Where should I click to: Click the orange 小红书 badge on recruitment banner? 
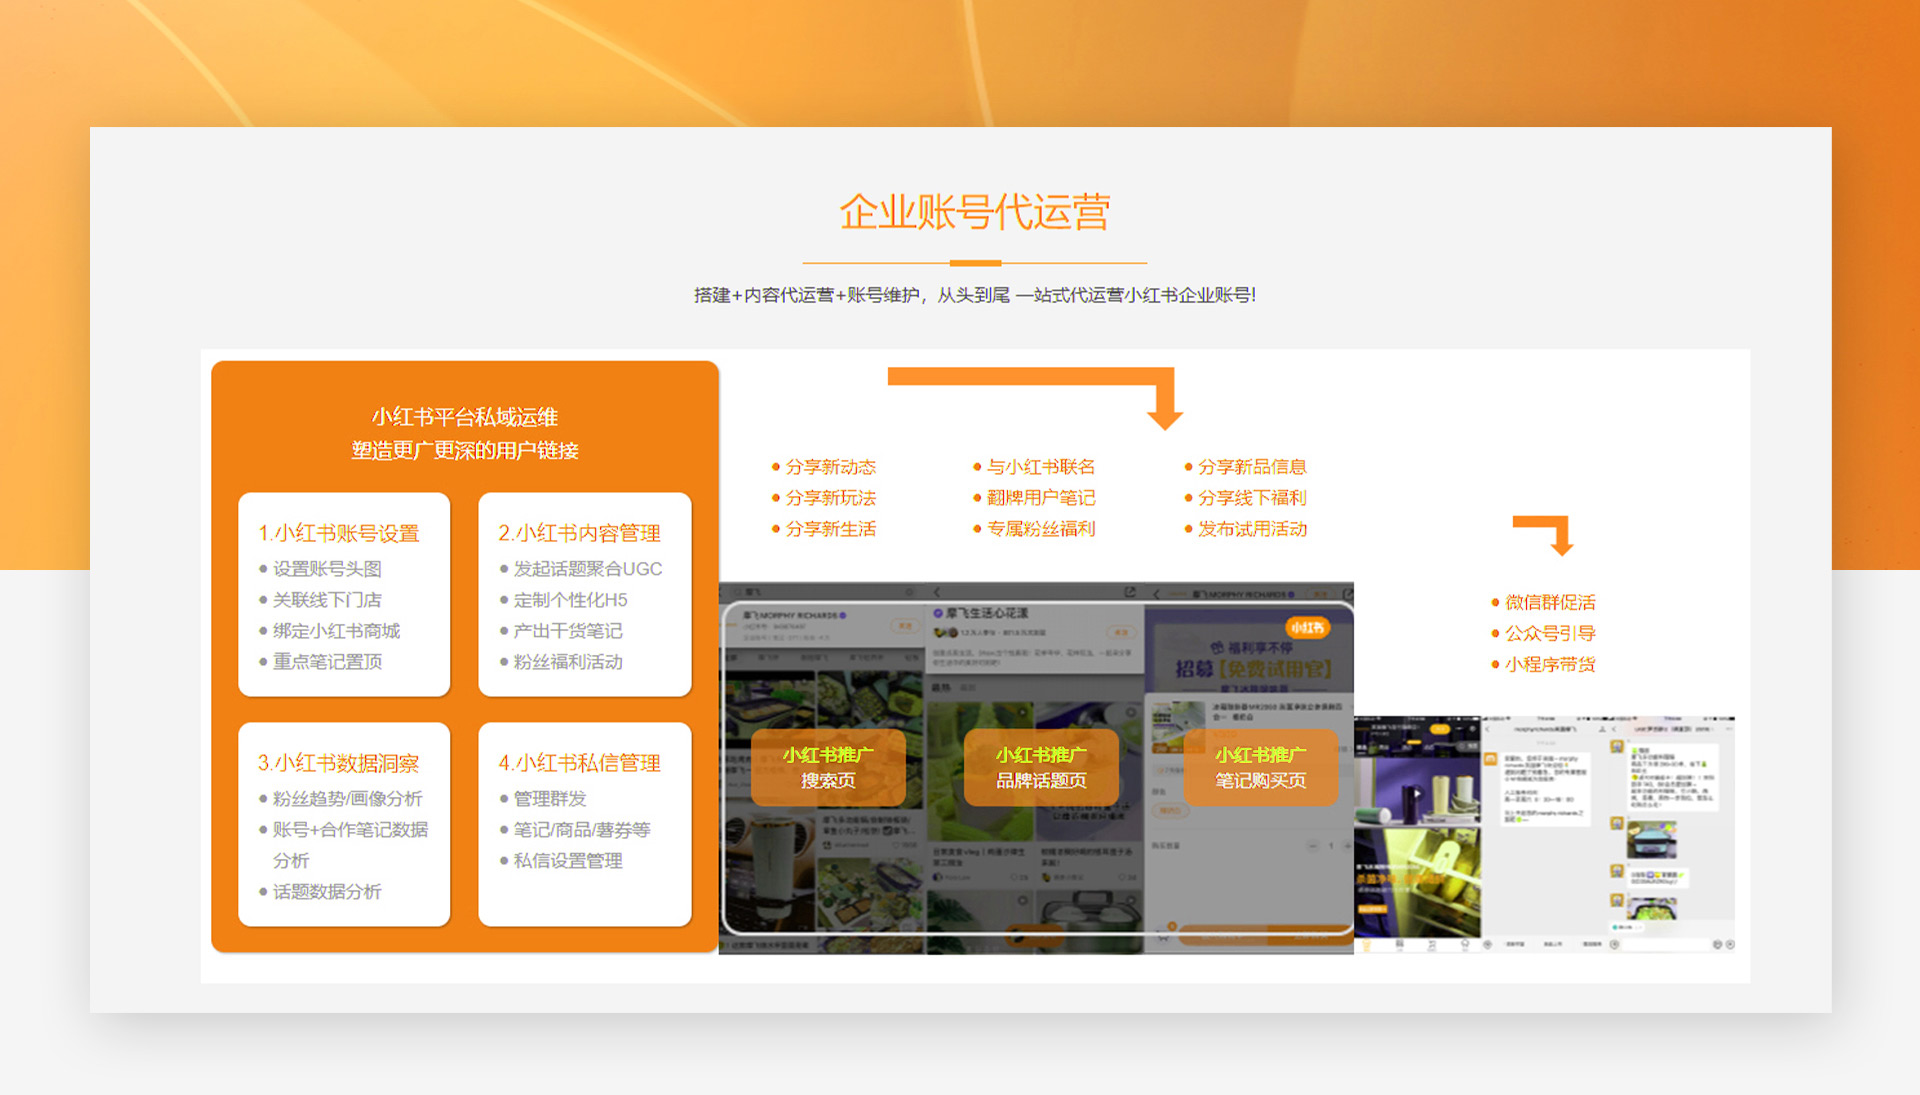pos(1307,627)
